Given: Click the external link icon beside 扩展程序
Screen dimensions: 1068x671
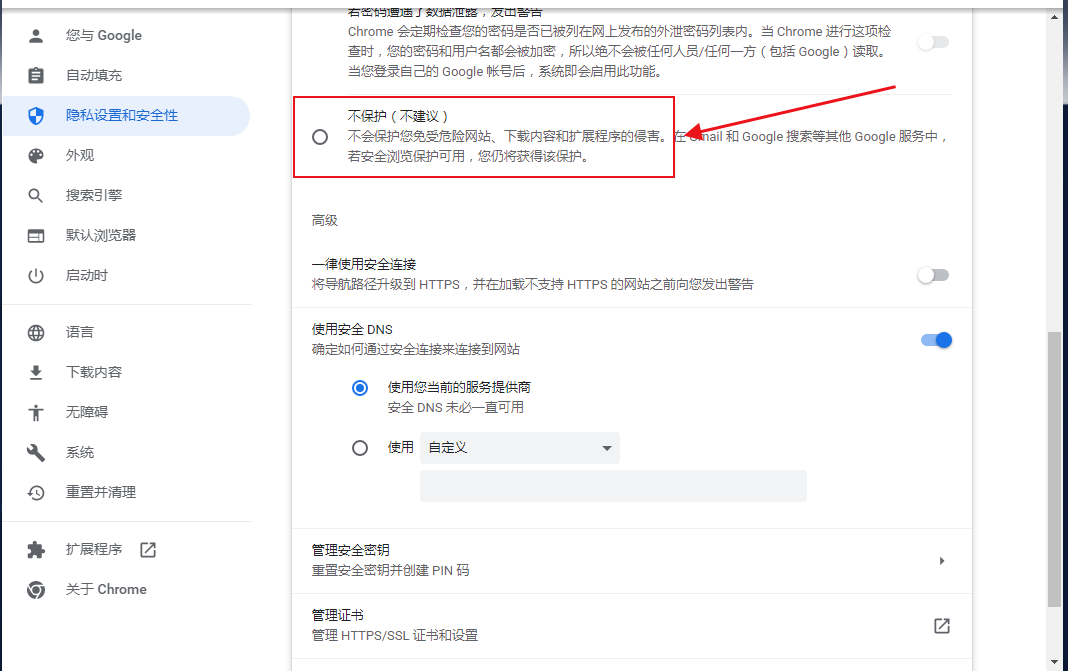Looking at the screenshot, I should [x=148, y=550].
